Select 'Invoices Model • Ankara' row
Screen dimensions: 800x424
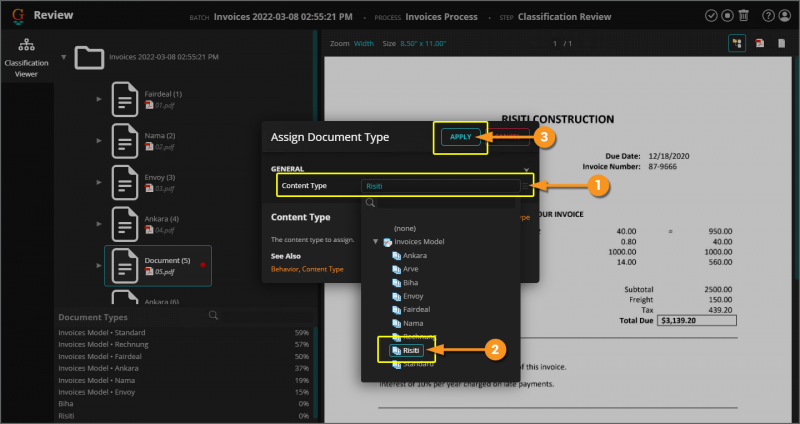(x=184, y=368)
